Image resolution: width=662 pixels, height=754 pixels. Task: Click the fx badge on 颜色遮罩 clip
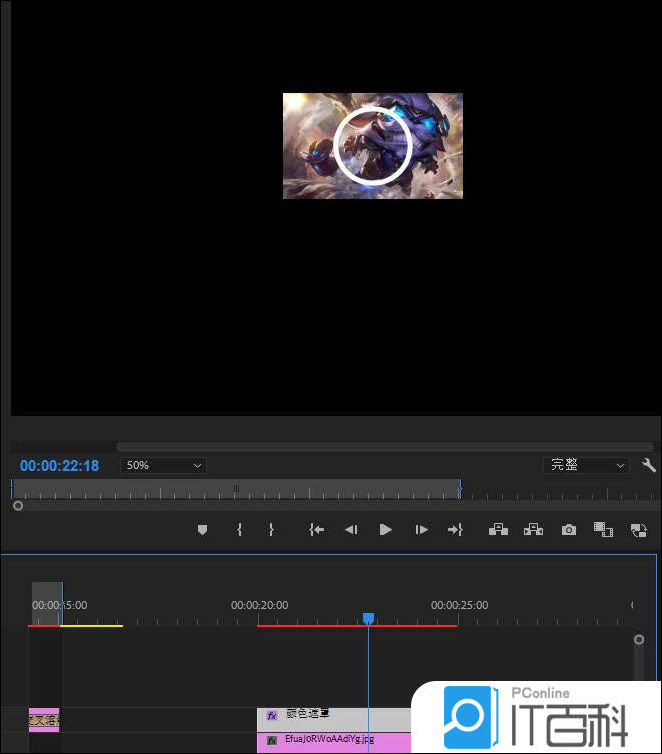click(x=272, y=716)
